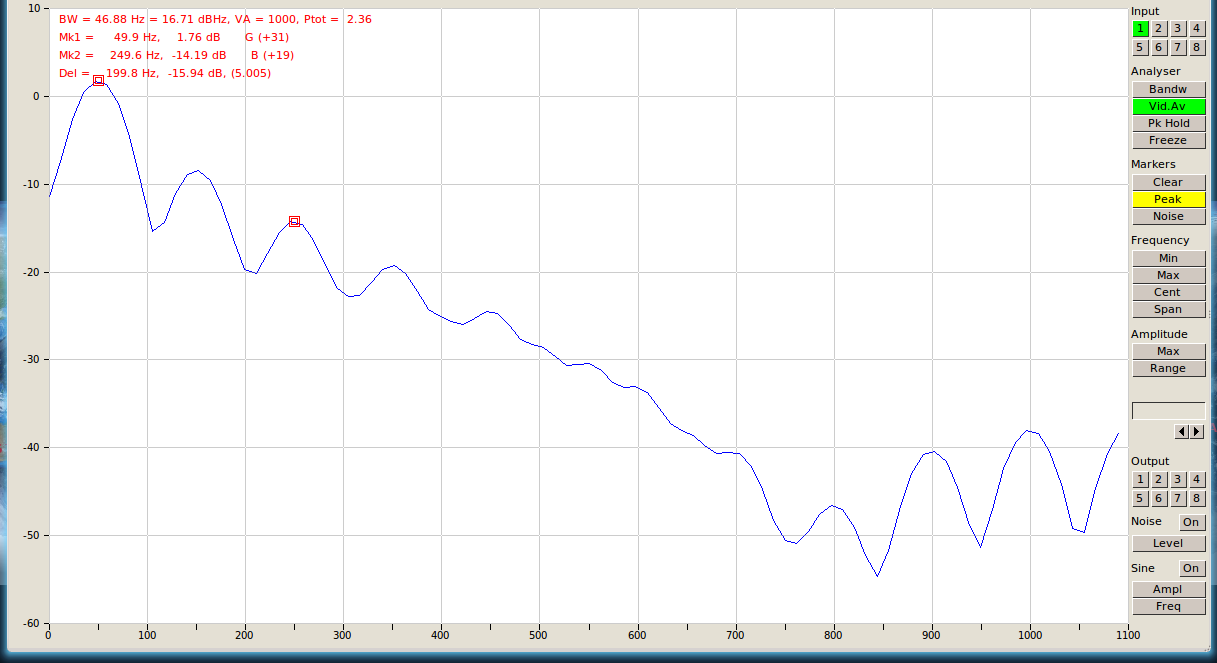The width and height of the screenshot is (1217, 663).
Task: Click the left arrow stepper
Action: click(1182, 432)
